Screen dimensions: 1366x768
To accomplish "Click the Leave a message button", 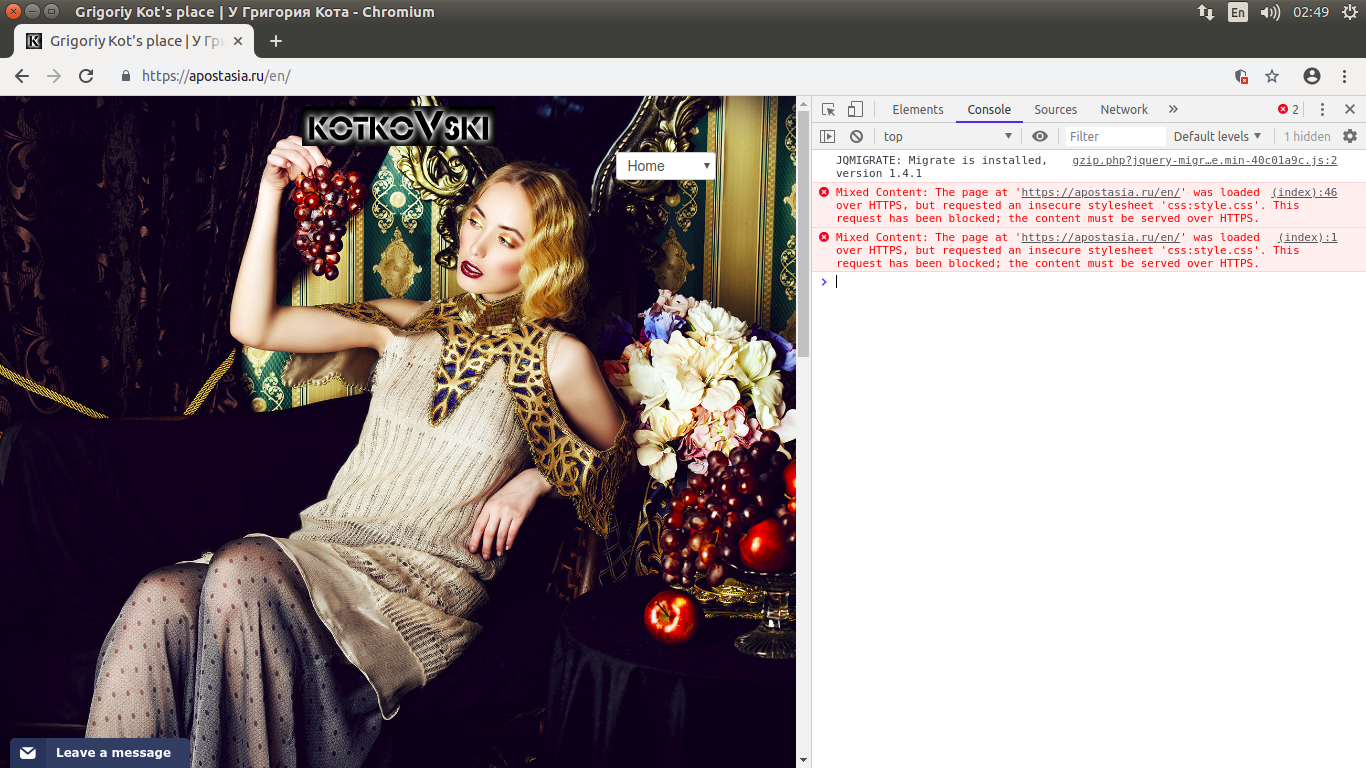I will click(x=99, y=753).
